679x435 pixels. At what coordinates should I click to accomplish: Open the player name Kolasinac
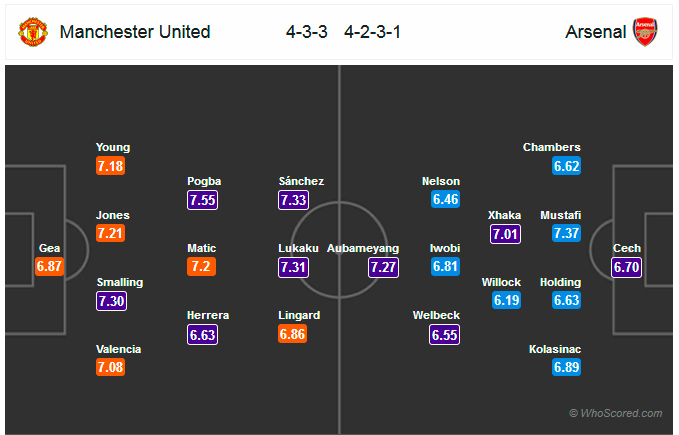click(x=555, y=349)
